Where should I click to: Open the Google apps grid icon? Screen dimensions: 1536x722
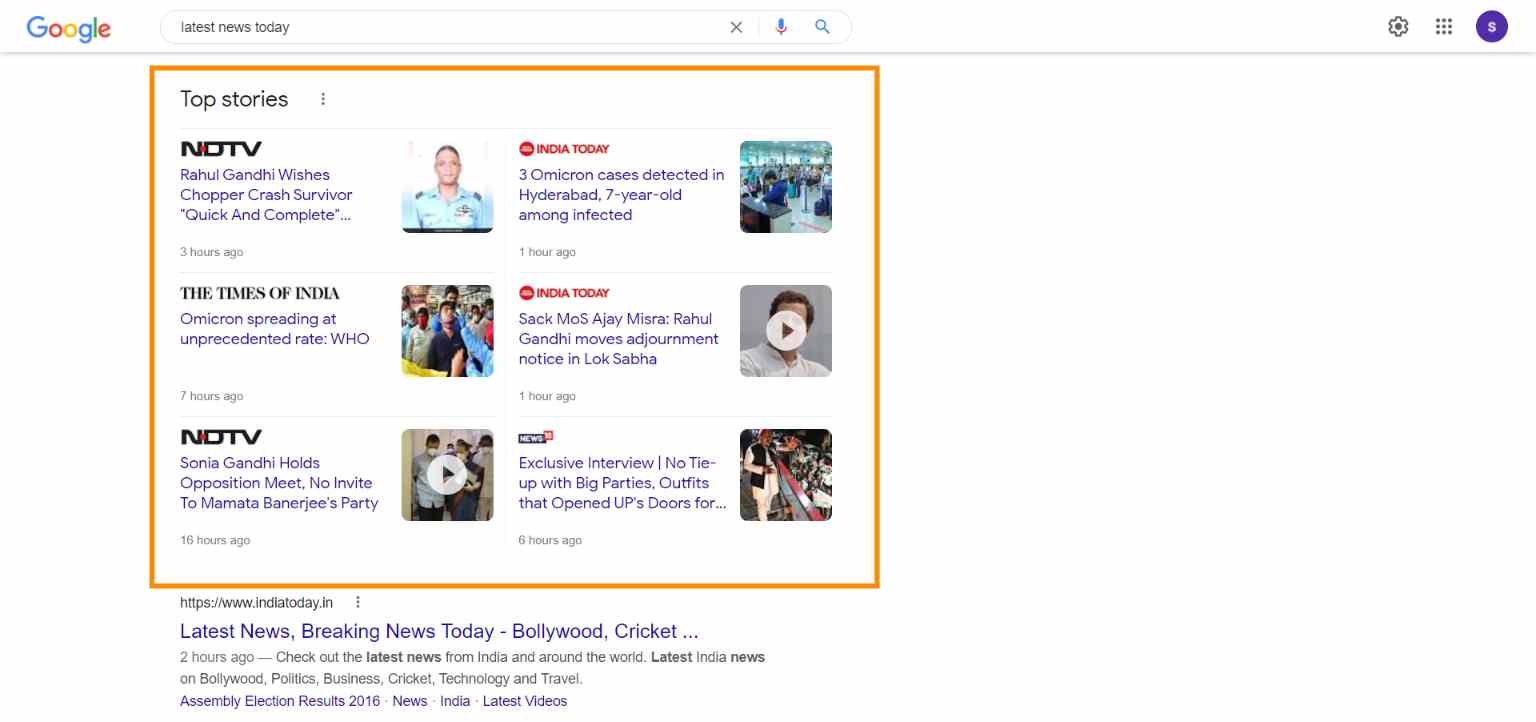pyautogui.click(x=1444, y=26)
